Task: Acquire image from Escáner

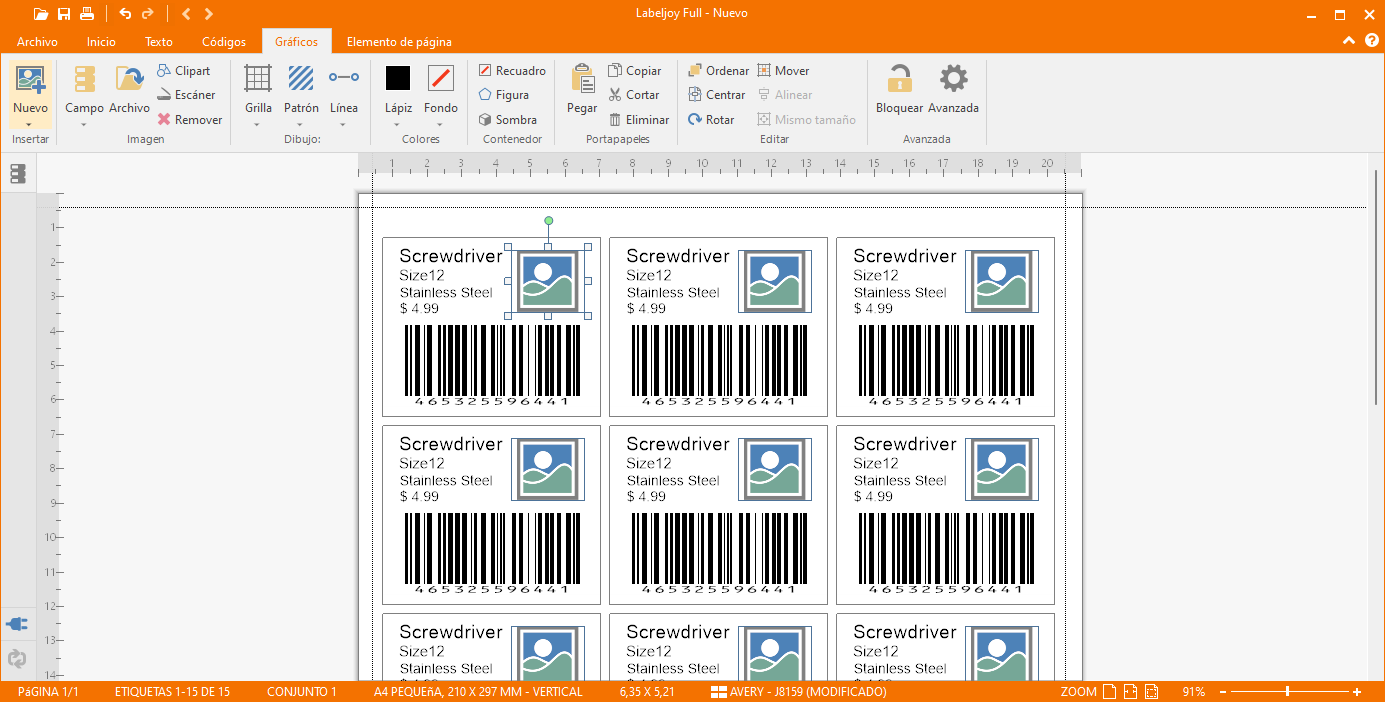Action: [x=186, y=95]
